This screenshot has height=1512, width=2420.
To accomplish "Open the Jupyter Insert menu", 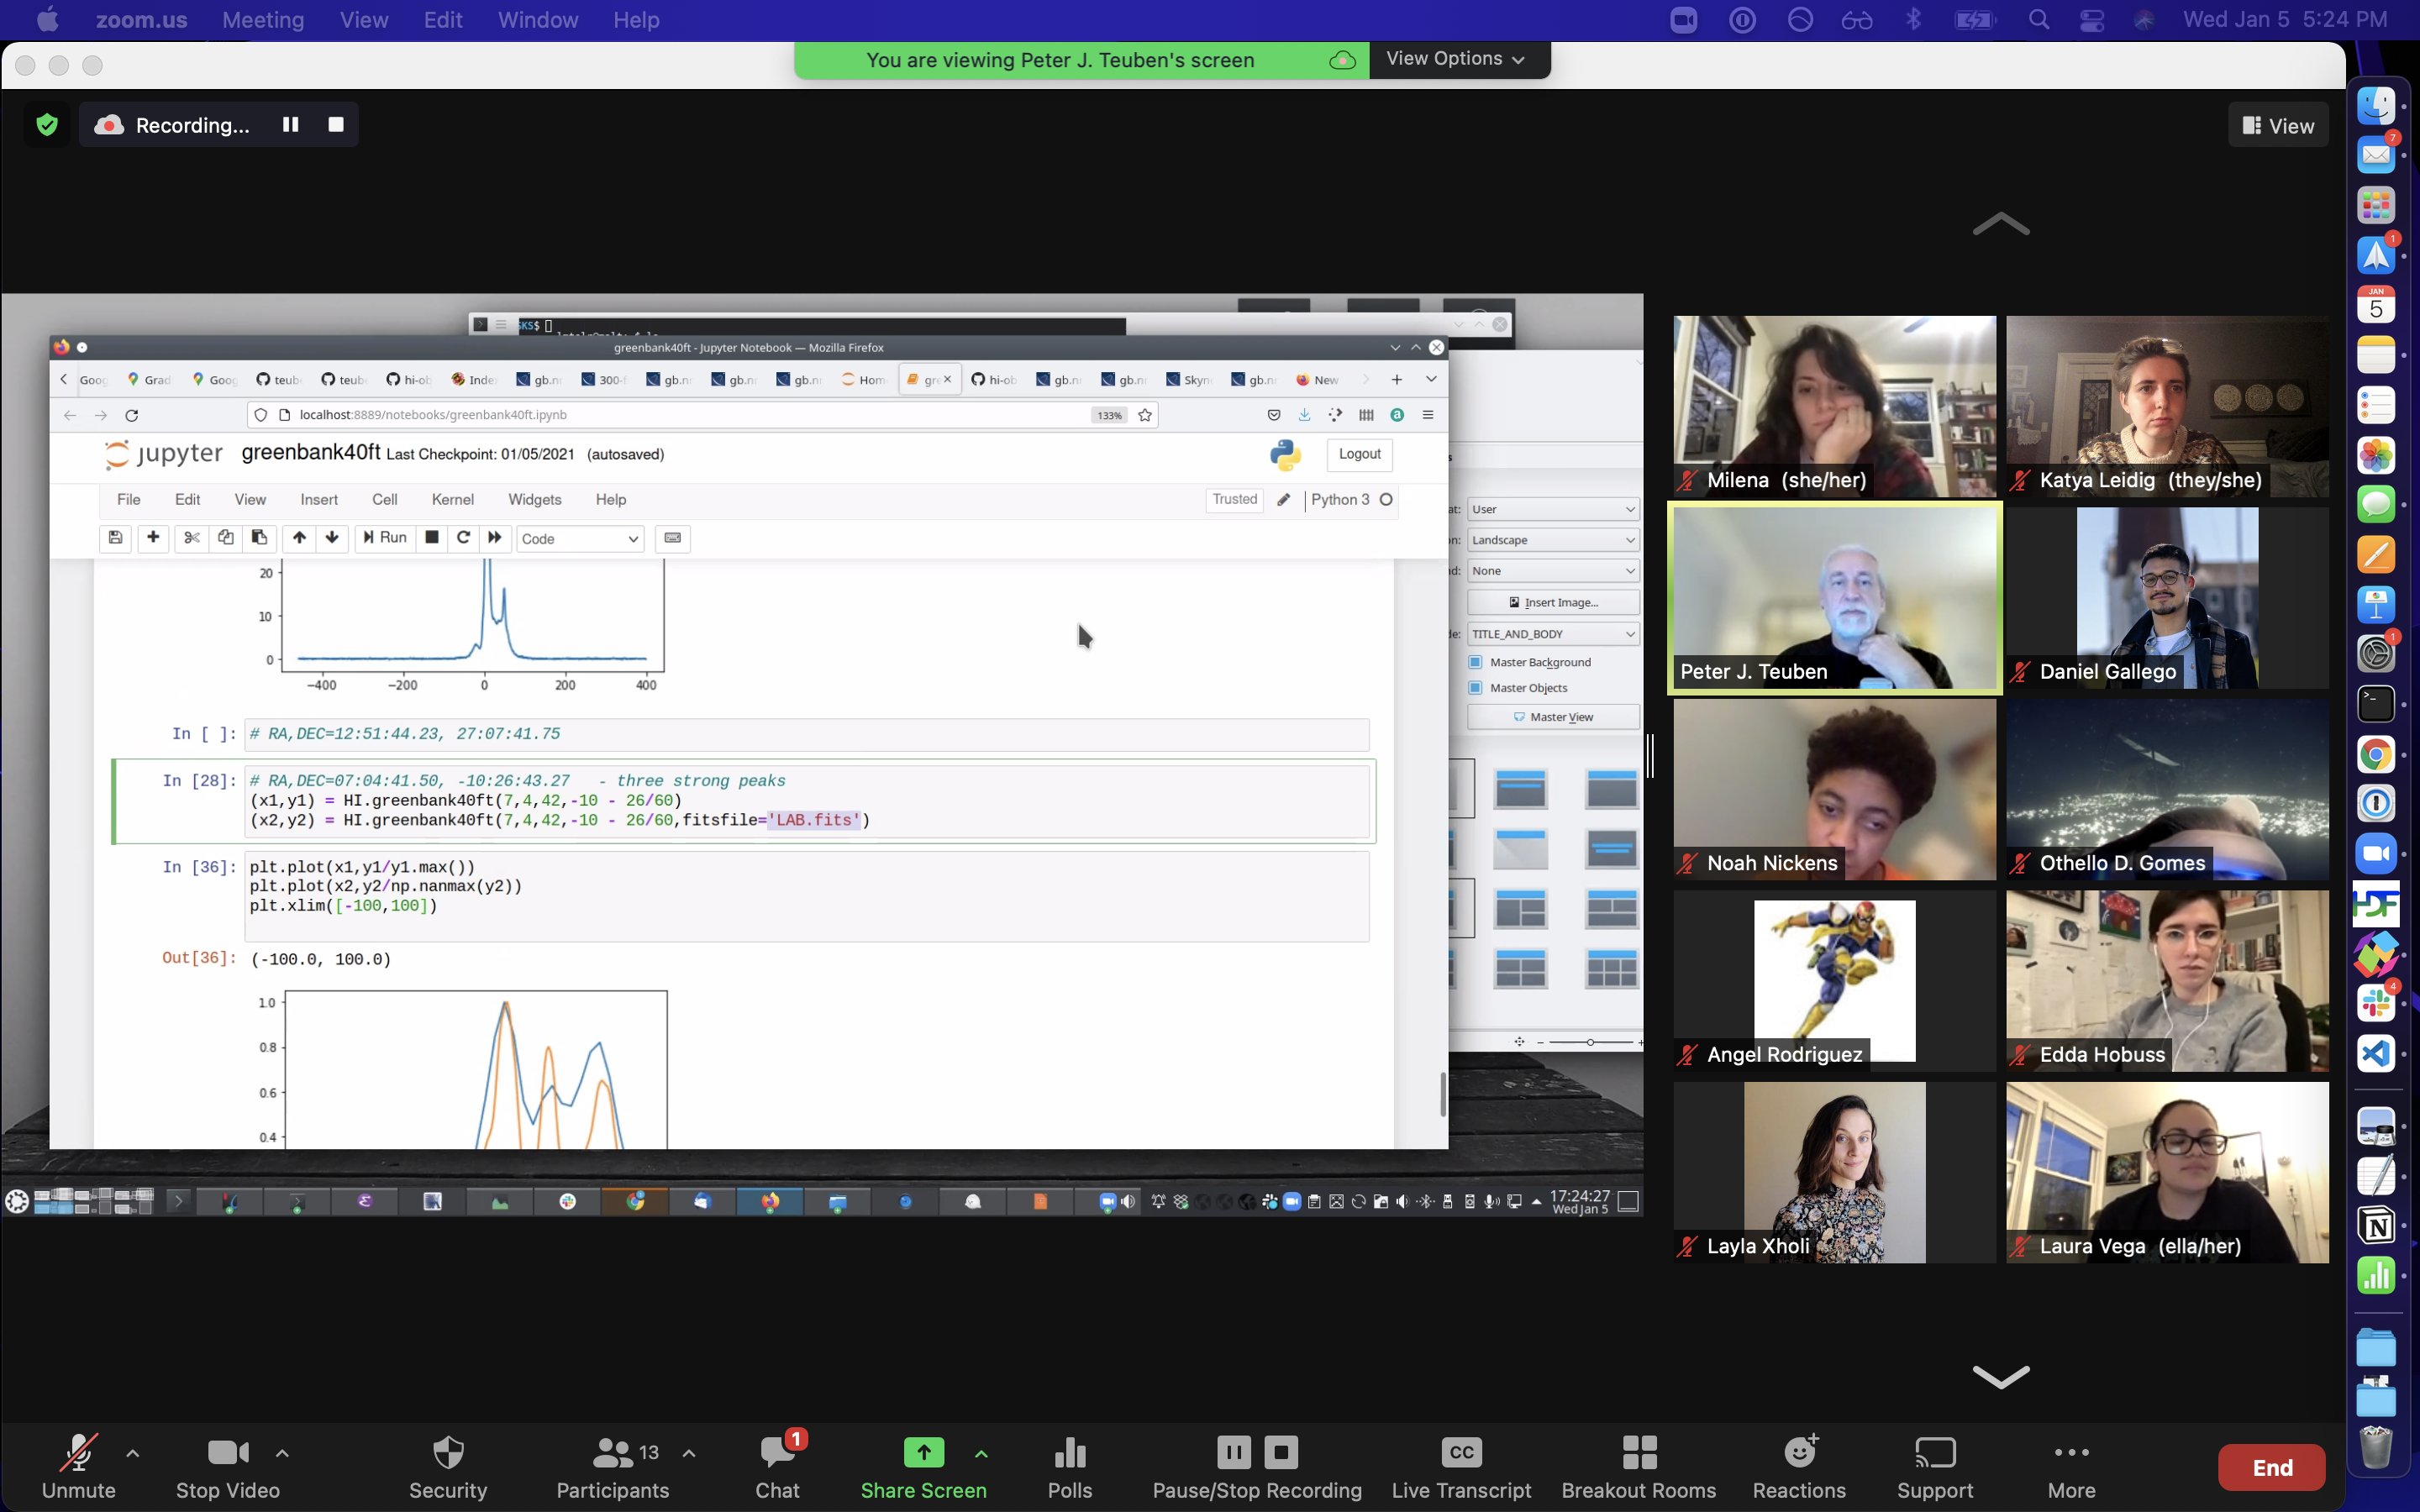I will click(x=319, y=499).
